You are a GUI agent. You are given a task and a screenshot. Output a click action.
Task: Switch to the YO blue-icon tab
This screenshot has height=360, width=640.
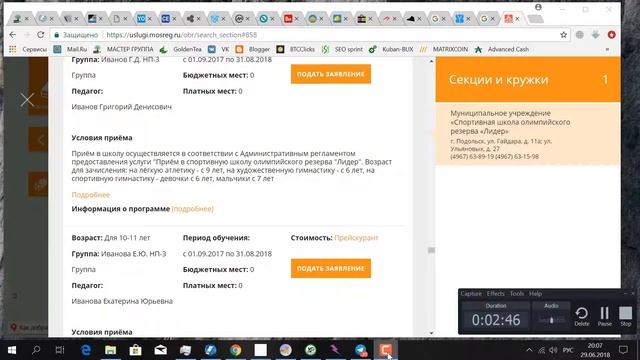[141, 19]
